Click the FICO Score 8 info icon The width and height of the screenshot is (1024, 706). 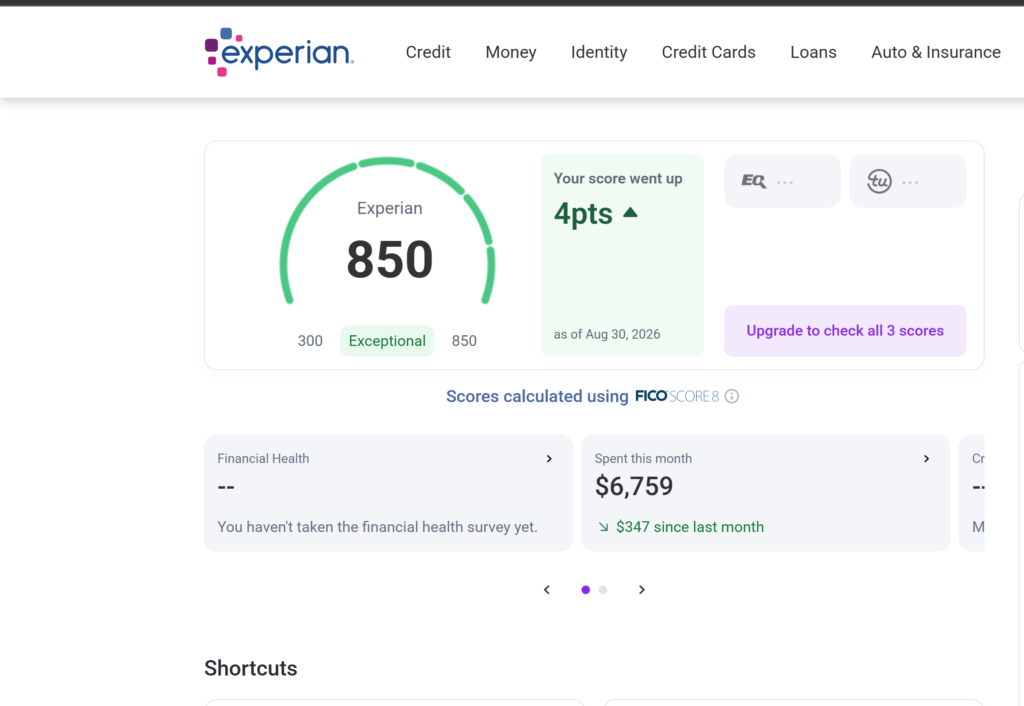(x=731, y=396)
